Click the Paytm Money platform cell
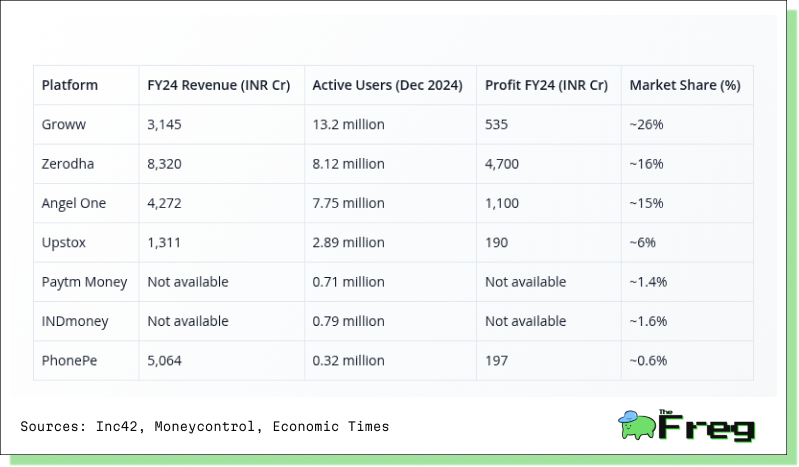 (85, 281)
